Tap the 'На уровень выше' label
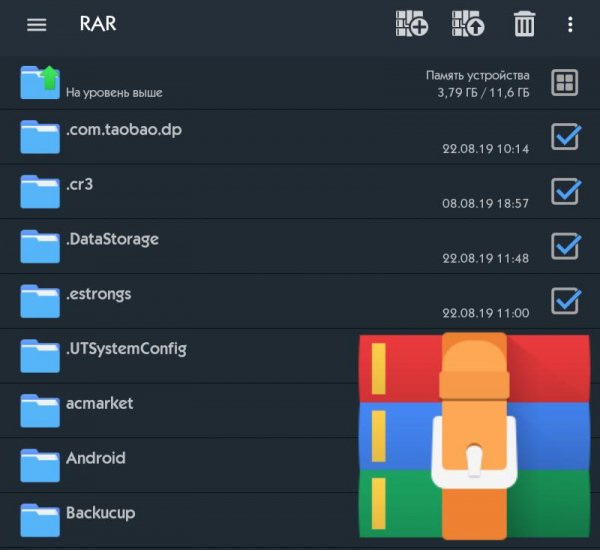The image size is (600, 550). tap(114, 93)
